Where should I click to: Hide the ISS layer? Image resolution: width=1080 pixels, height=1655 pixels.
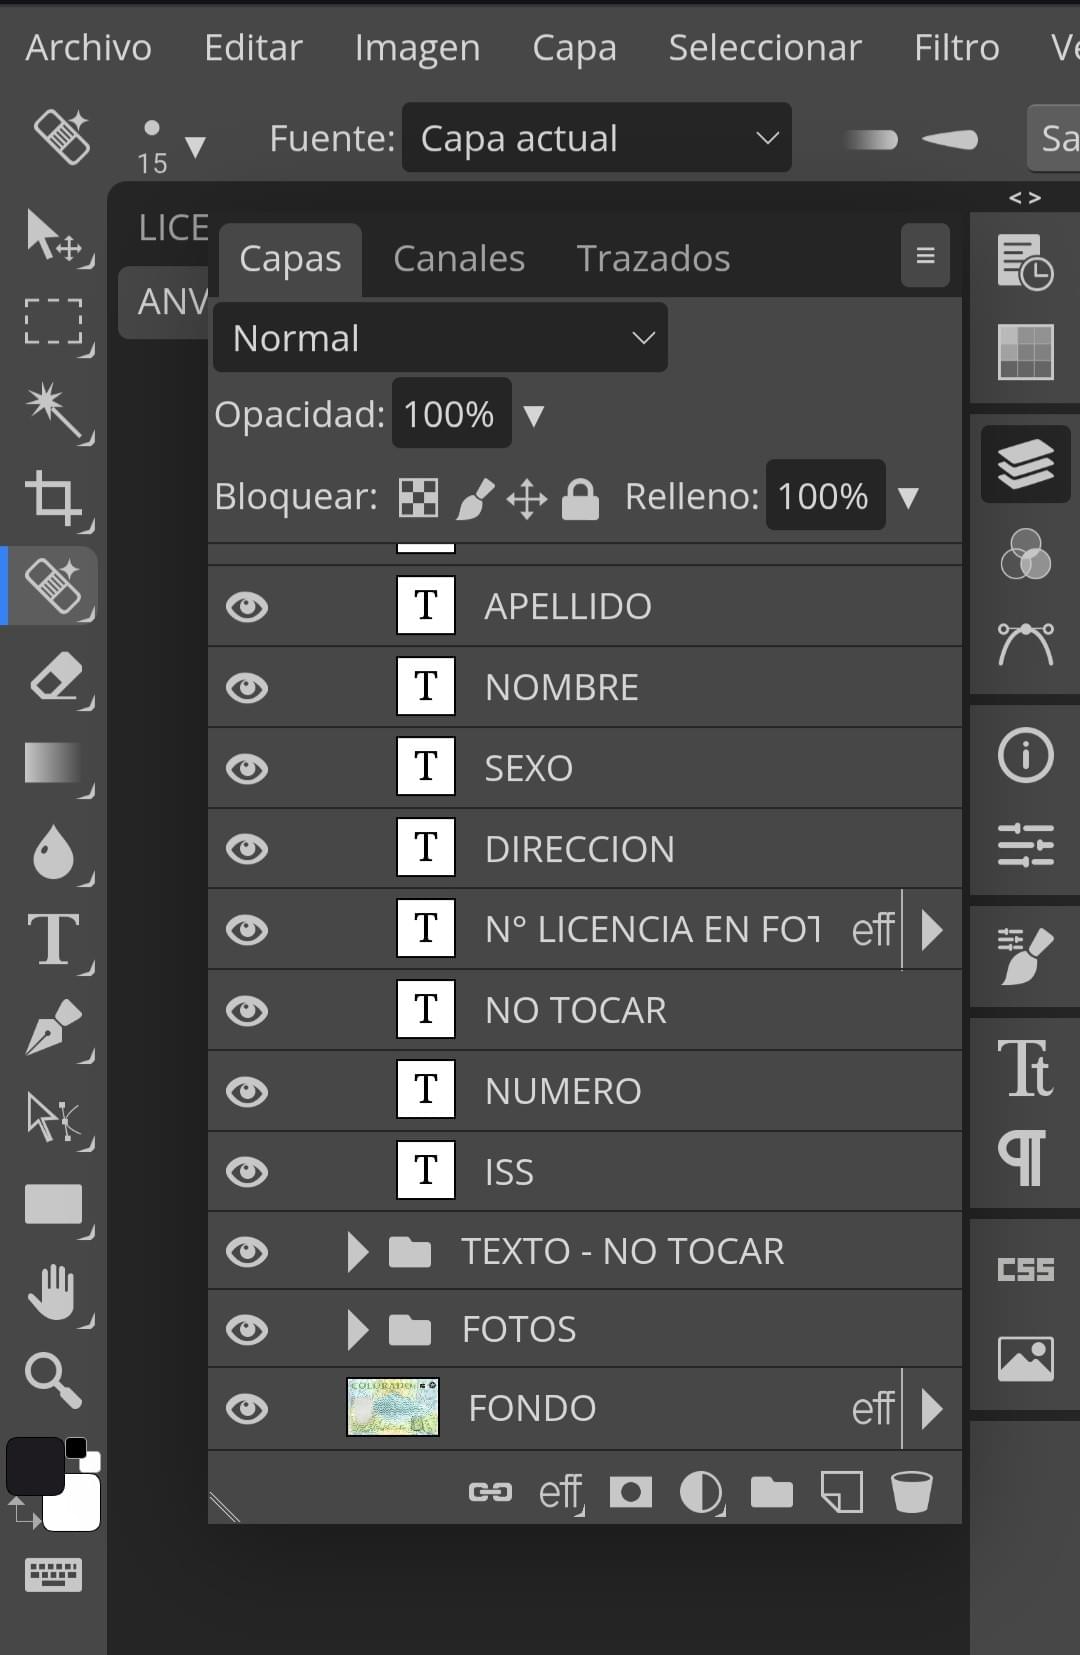pyautogui.click(x=247, y=1172)
